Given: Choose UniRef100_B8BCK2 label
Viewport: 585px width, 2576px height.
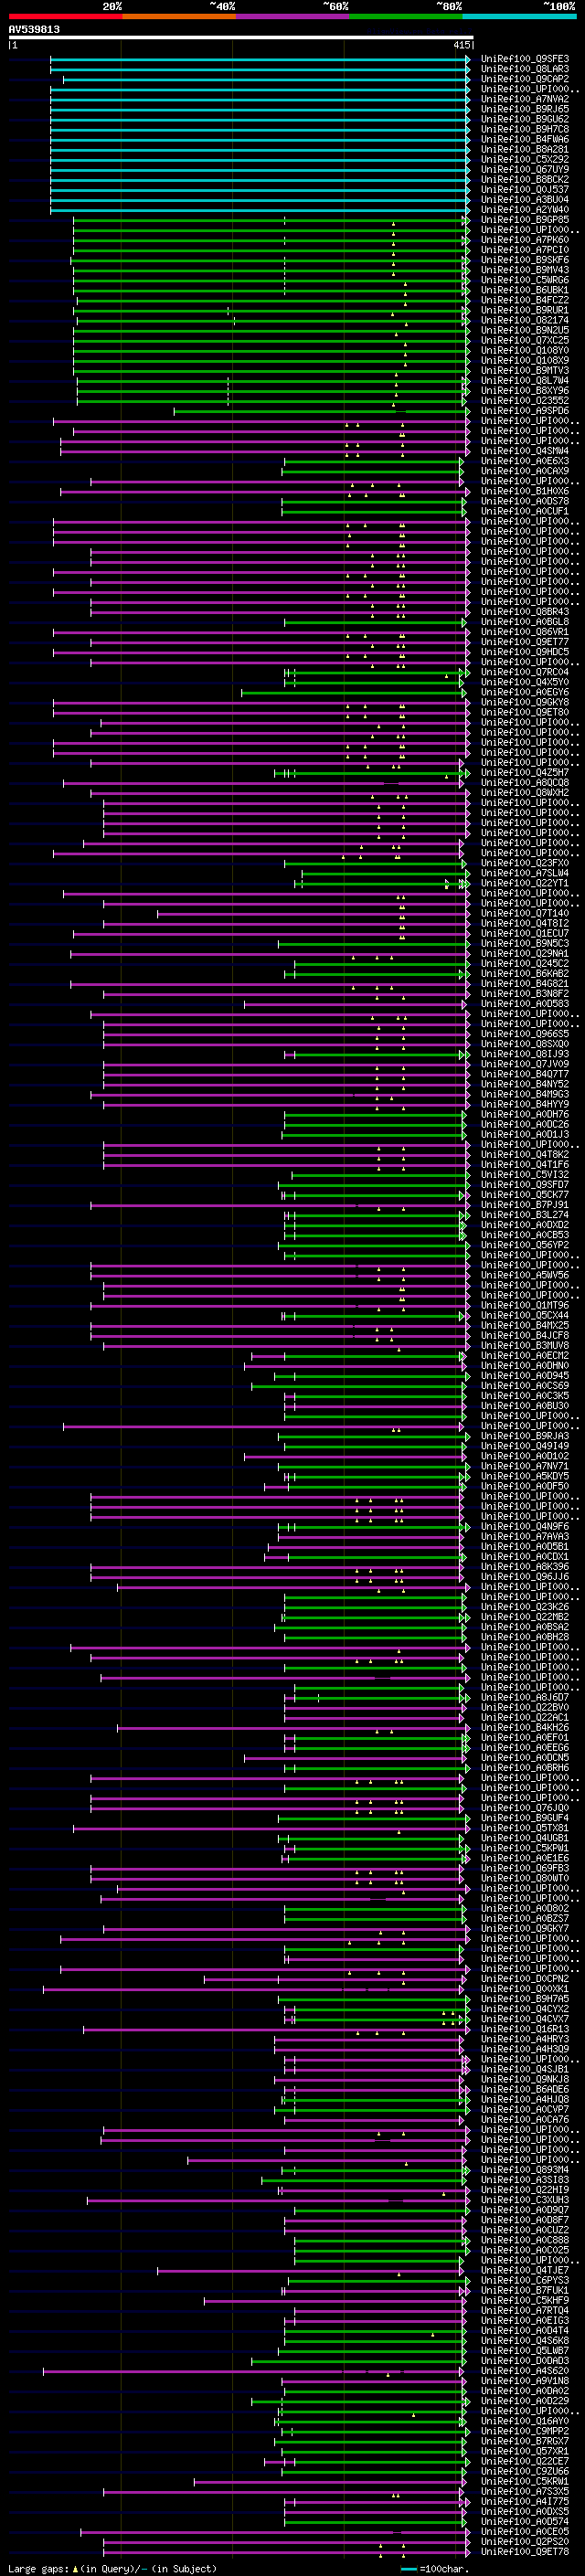Looking at the screenshot, I should coord(525,180).
